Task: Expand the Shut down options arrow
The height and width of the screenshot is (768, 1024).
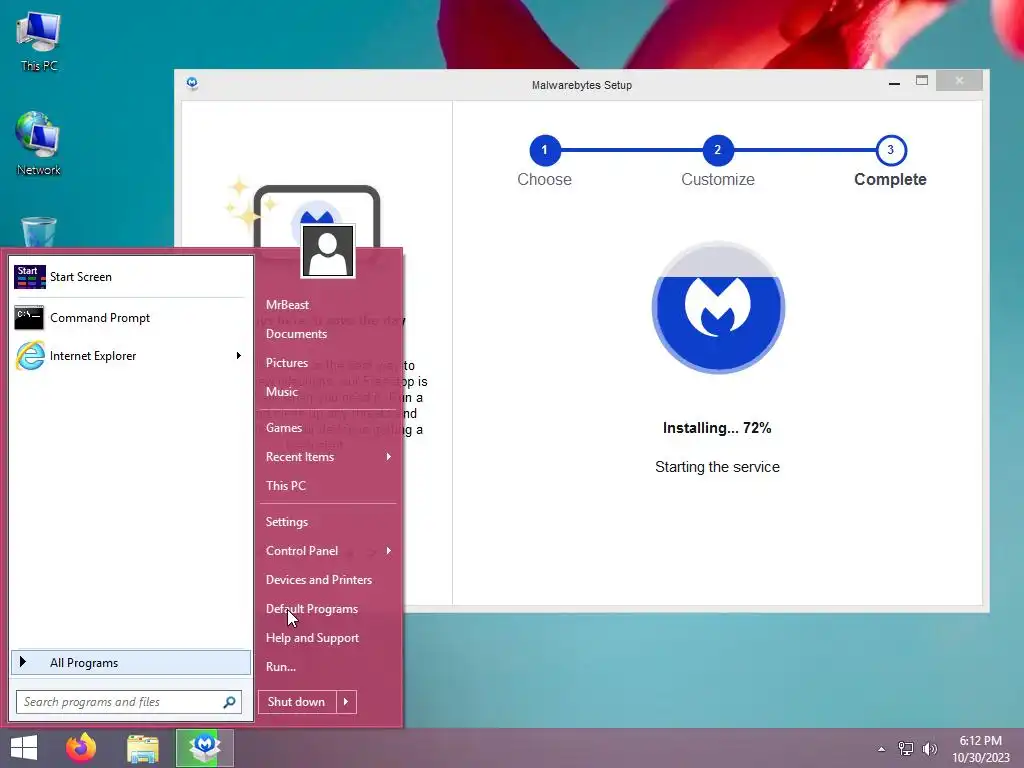Action: click(346, 702)
